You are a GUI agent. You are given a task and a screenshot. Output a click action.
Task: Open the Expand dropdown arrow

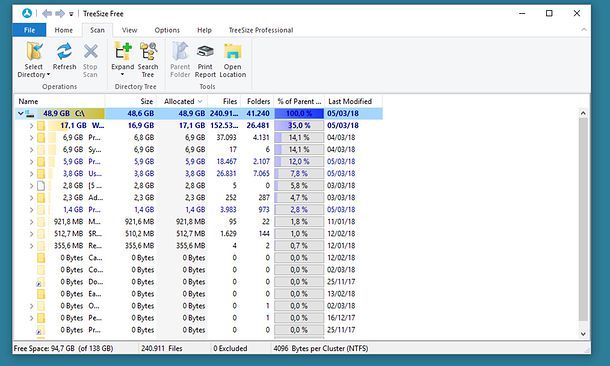[x=123, y=75]
